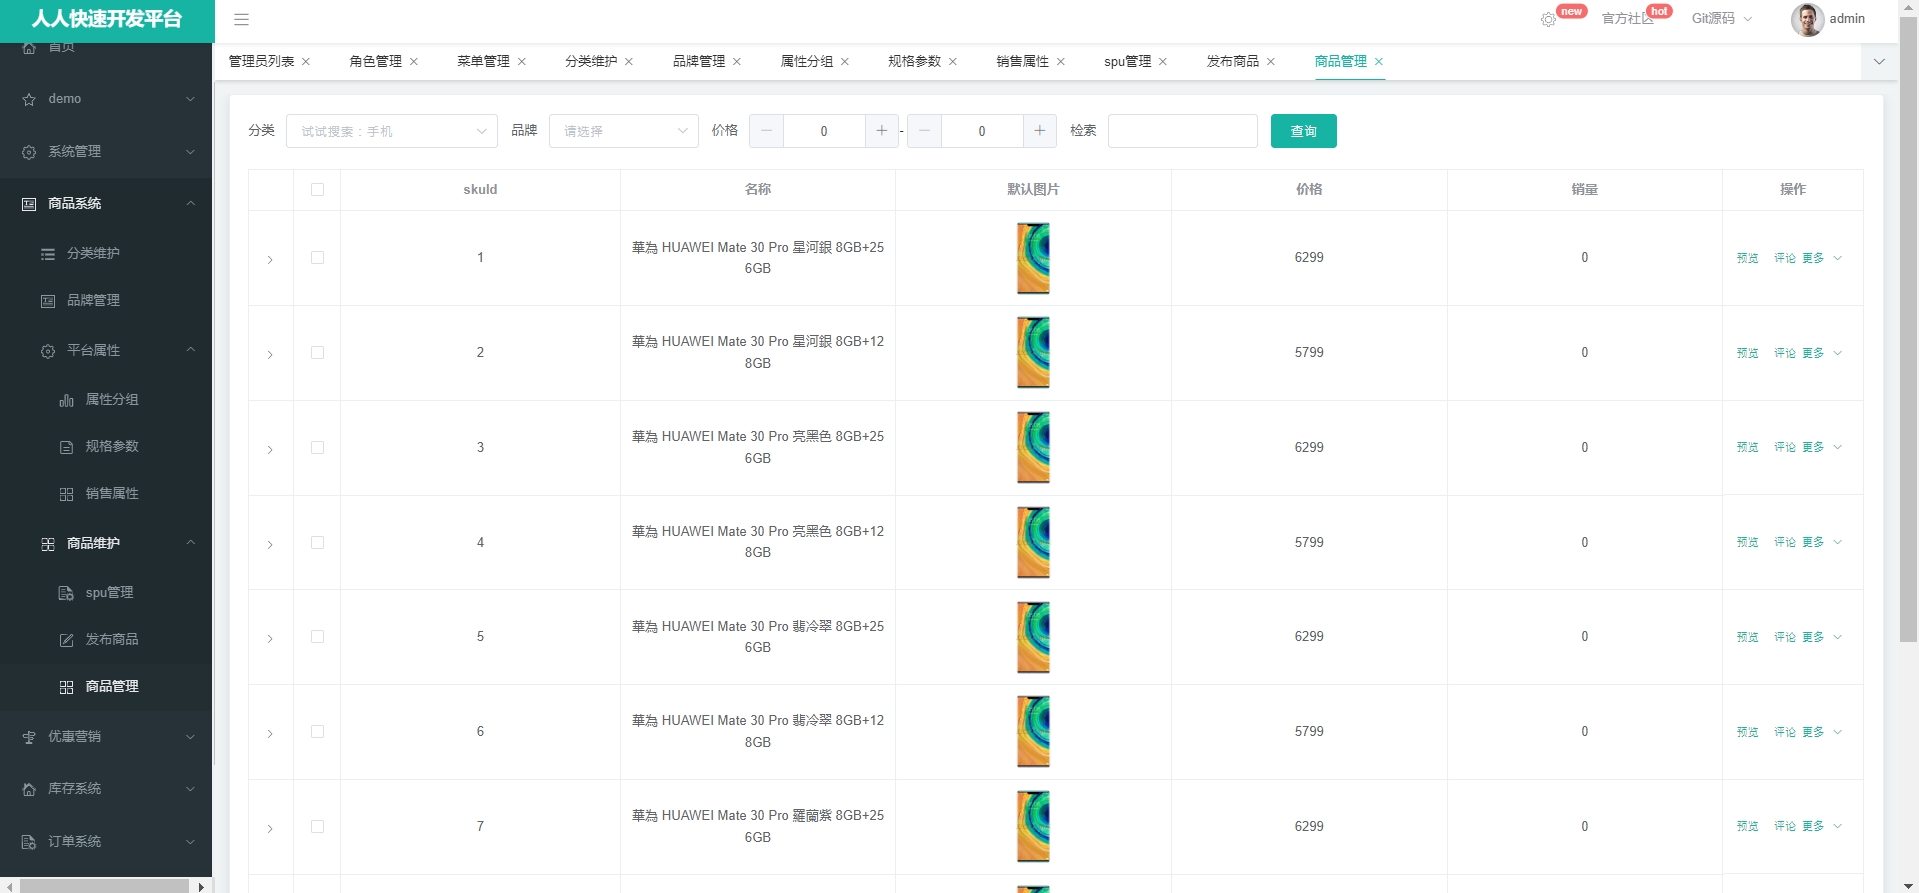Close the 品牌管理 tab
1919x893 pixels.
[x=737, y=62]
